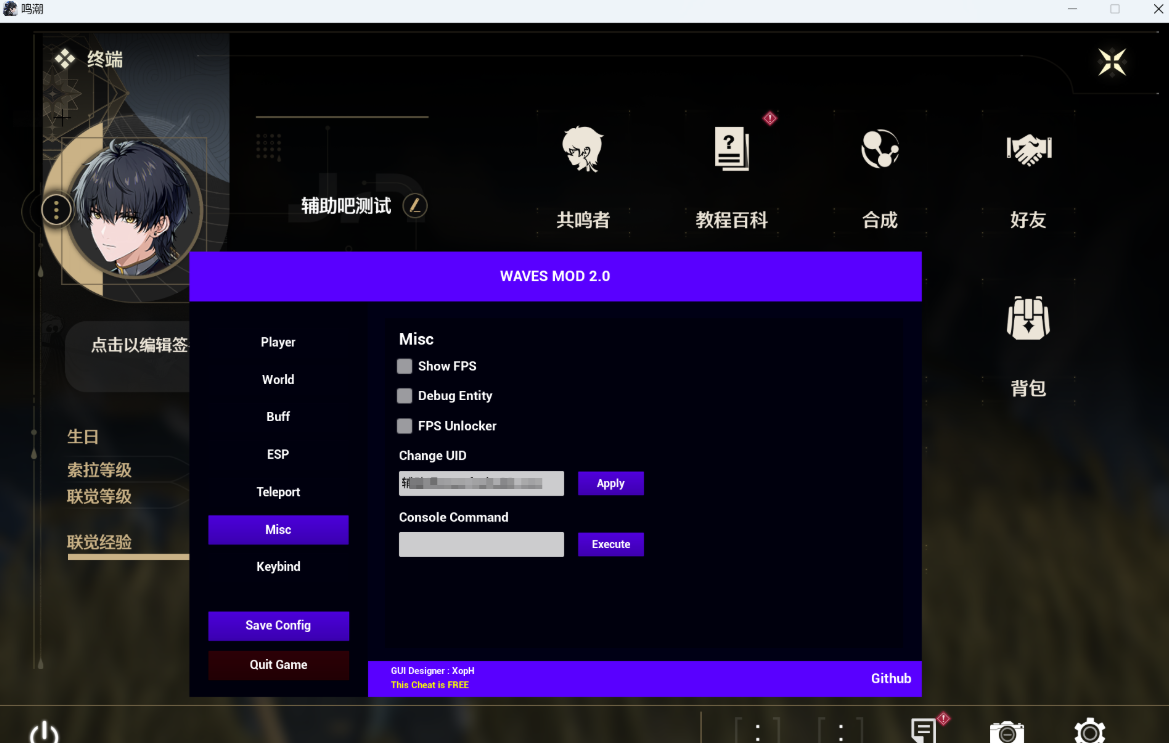Toggle the Debug Entity option
This screenshot has width=1169, height=743.
click(404, 396)
